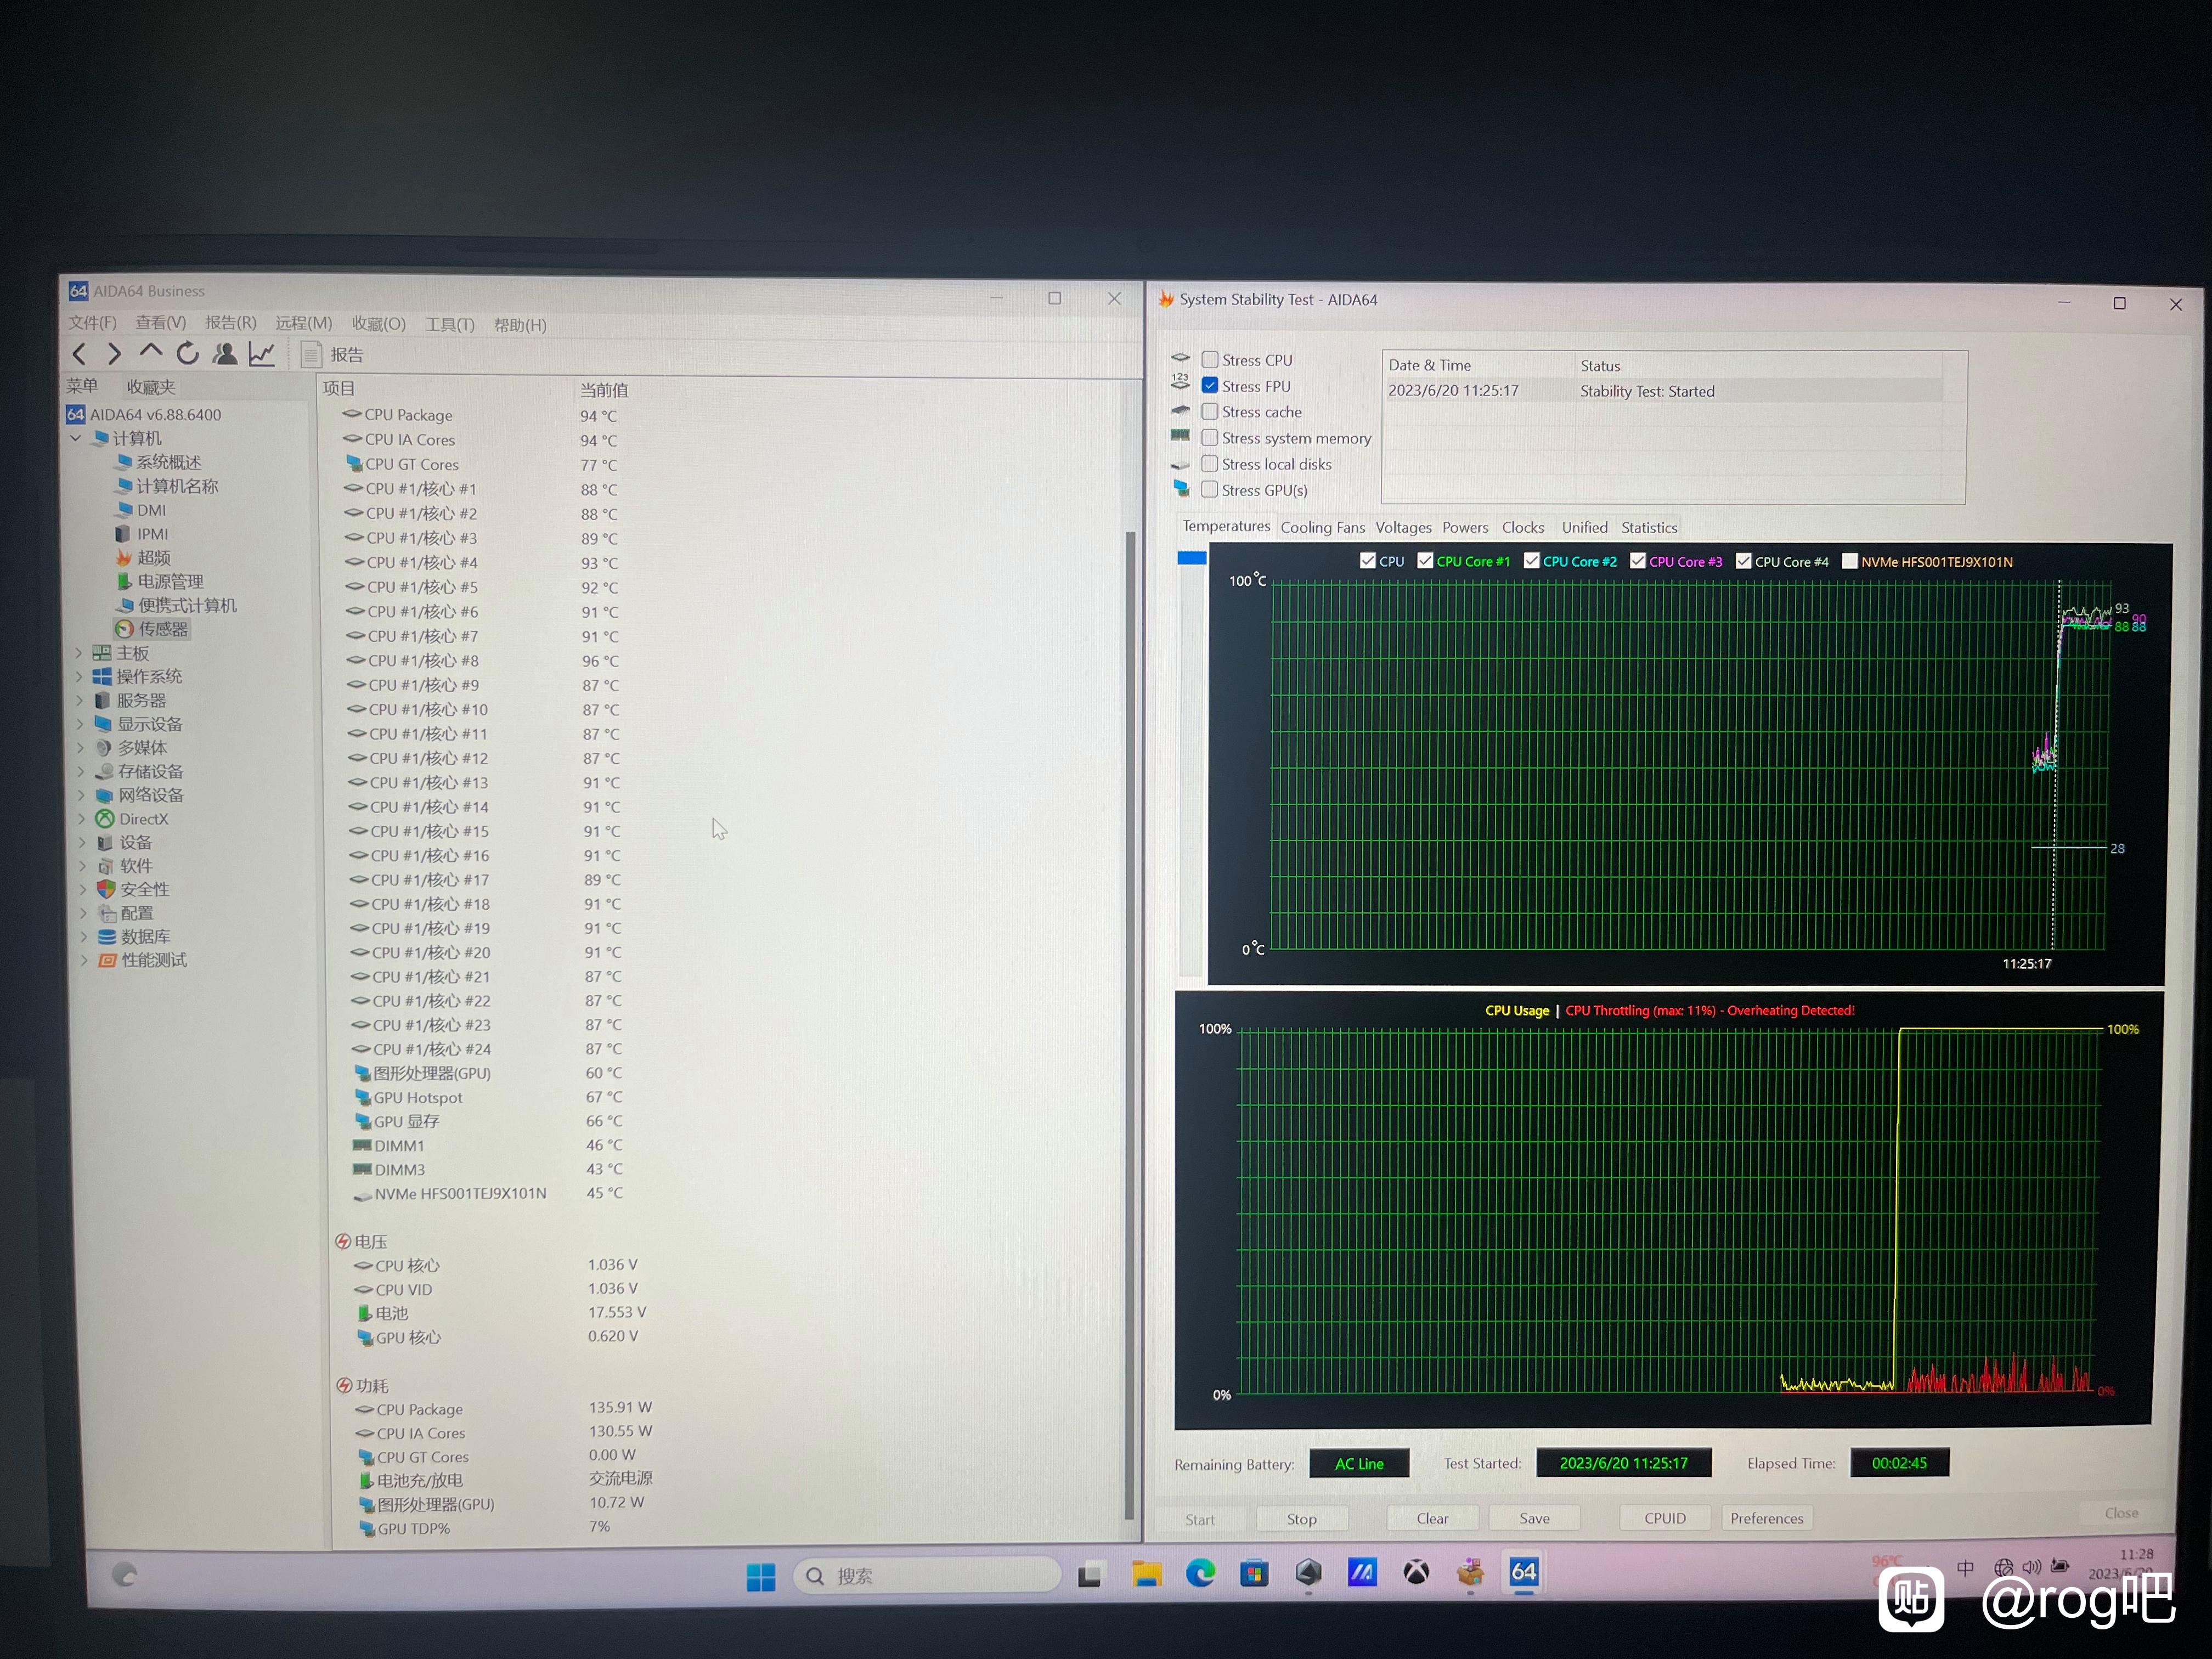The image size is (2212, 1659).
Task: Click the graph chart icon in toolbar
Action: [x=262, y=353]
